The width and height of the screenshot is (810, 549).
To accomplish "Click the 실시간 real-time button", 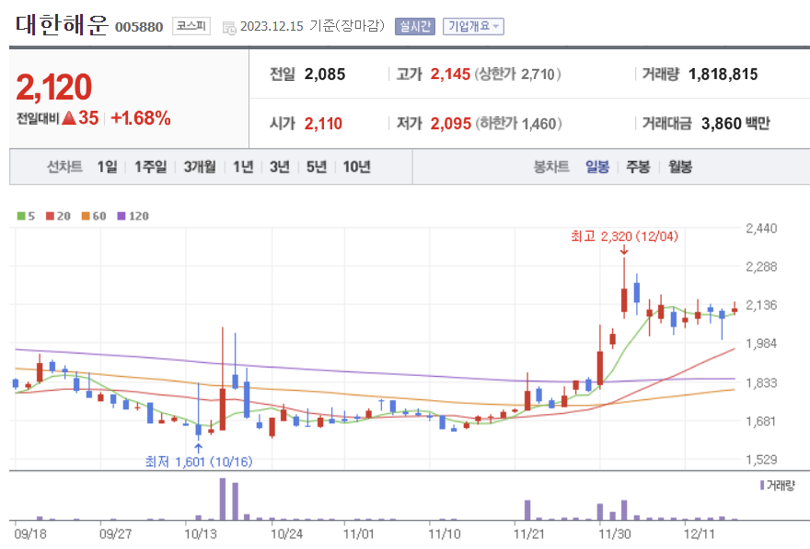I will pos(415,26).
